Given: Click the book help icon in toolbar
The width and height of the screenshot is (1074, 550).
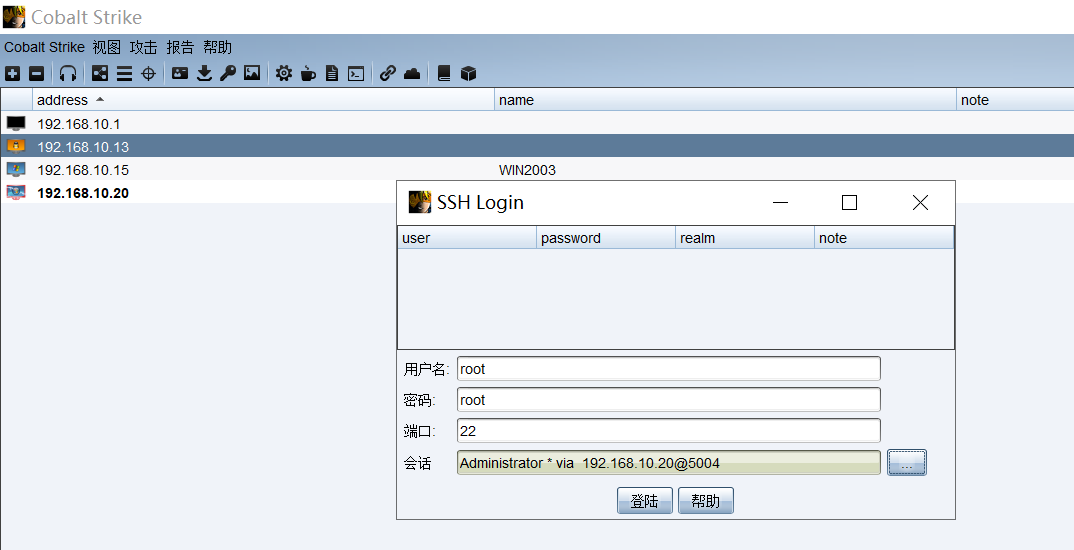Looking at the screenshot, I should [444, 73].
